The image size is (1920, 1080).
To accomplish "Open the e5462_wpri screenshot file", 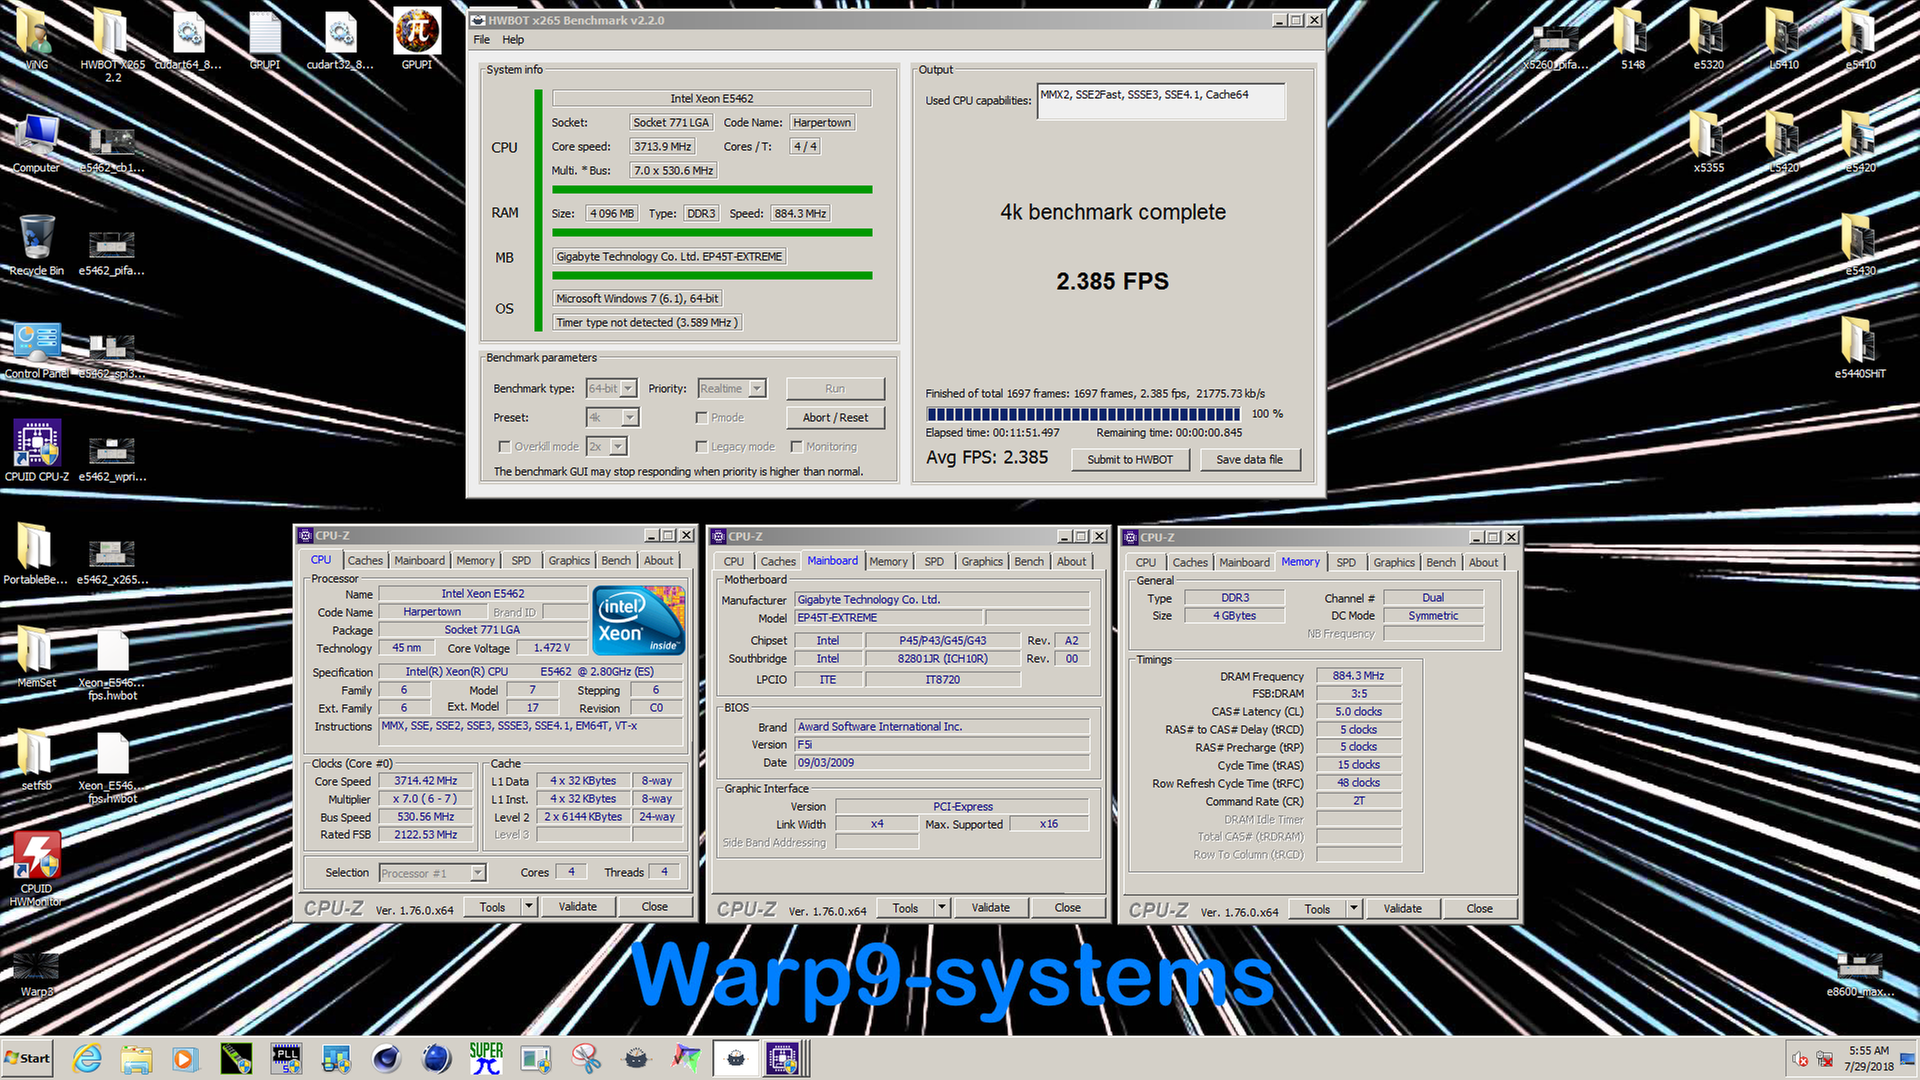I will coord(112,457).
